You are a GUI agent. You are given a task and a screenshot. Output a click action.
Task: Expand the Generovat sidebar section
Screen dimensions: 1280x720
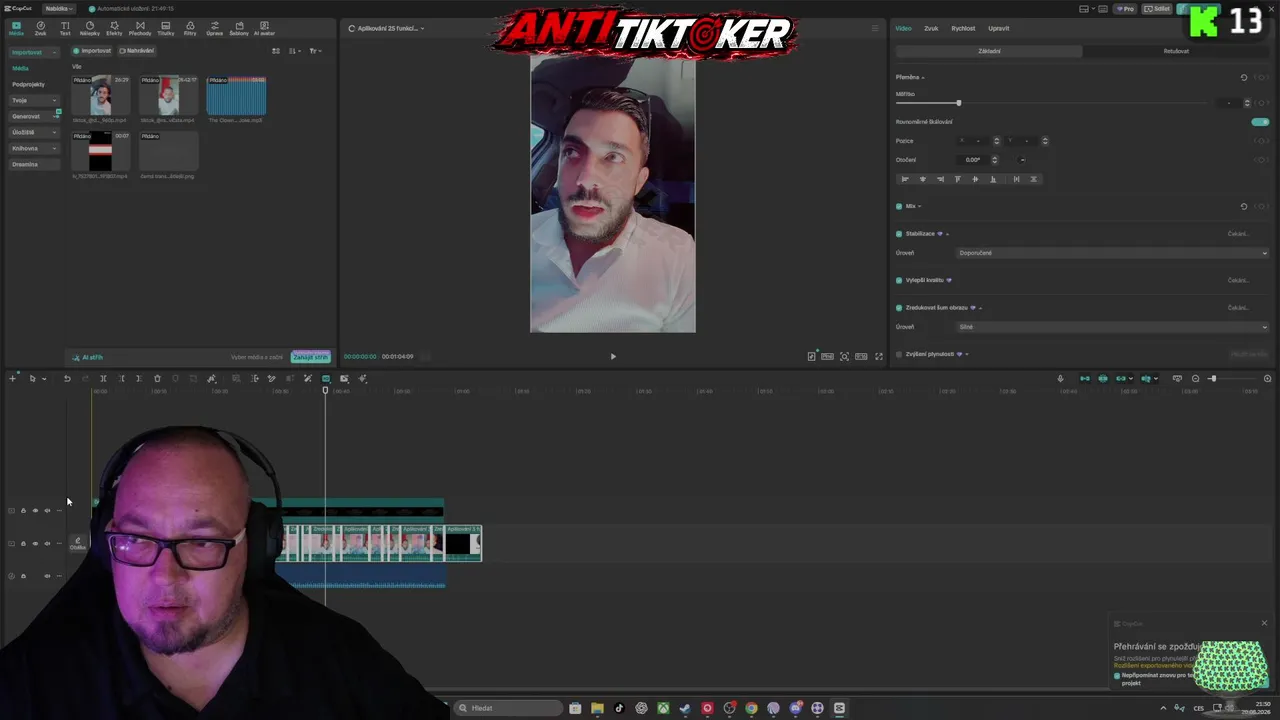click(33, 116)
